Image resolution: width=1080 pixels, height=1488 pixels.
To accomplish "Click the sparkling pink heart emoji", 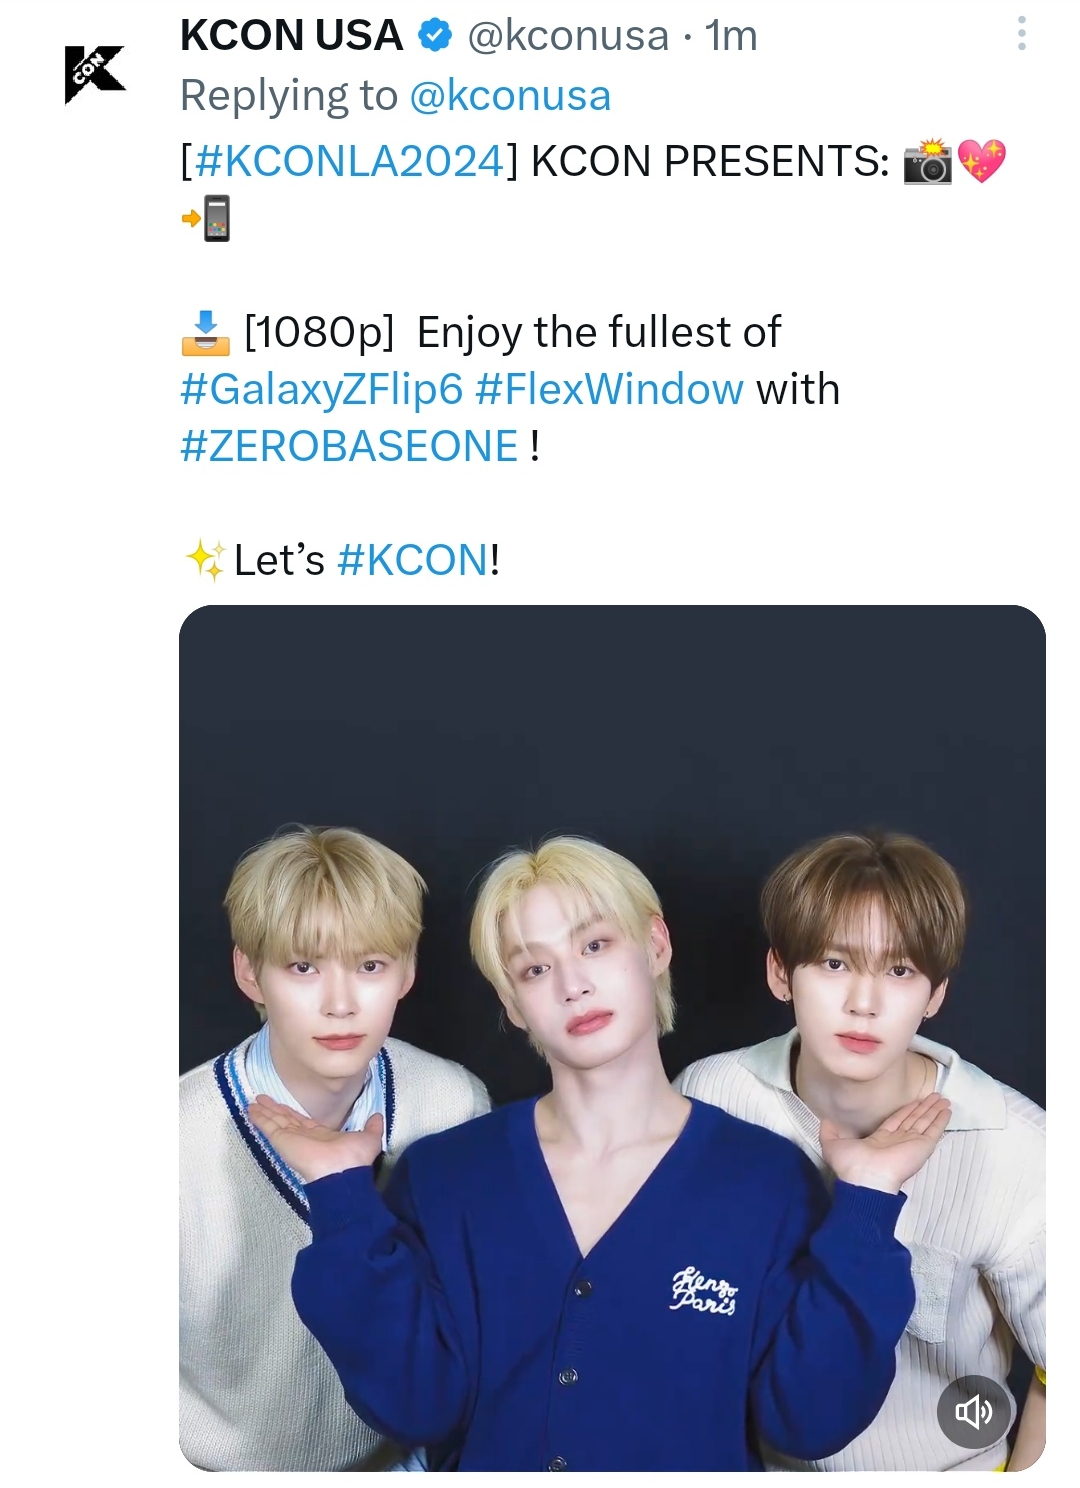I will point(981,161).
